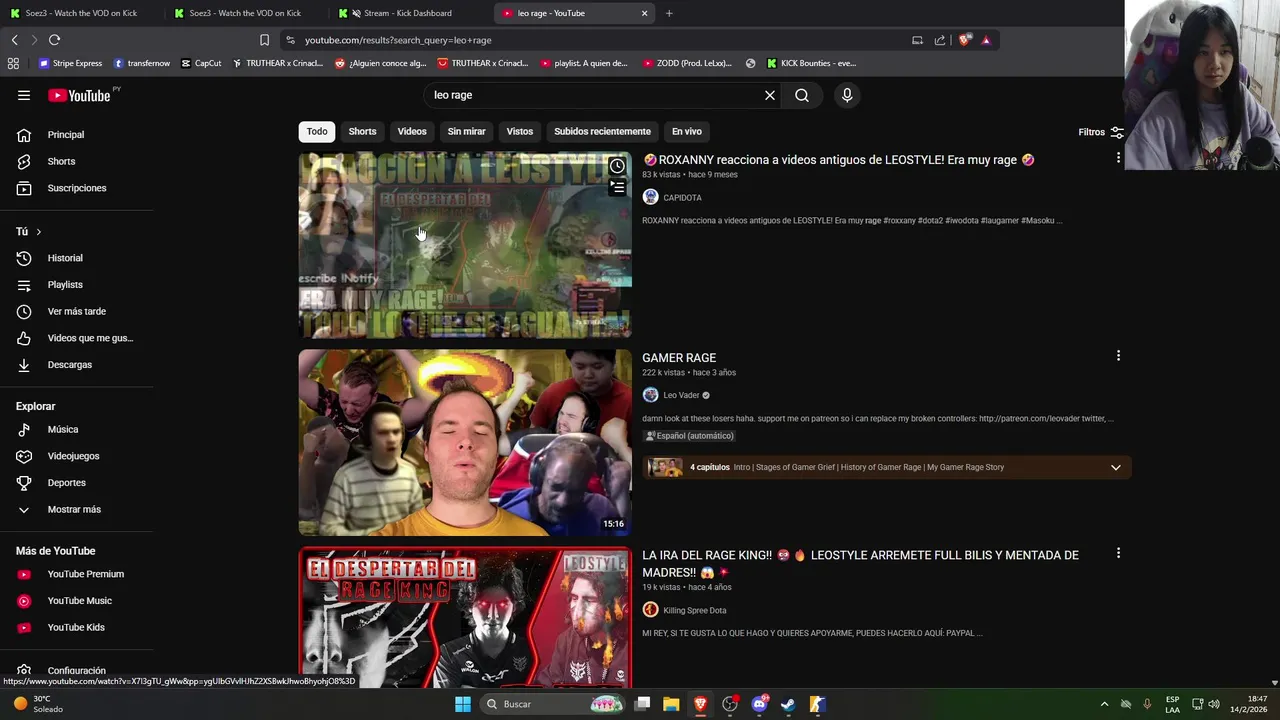Click the browser reload button
The width and height of the screenshot is (1280, 720).
click(54, 40)
